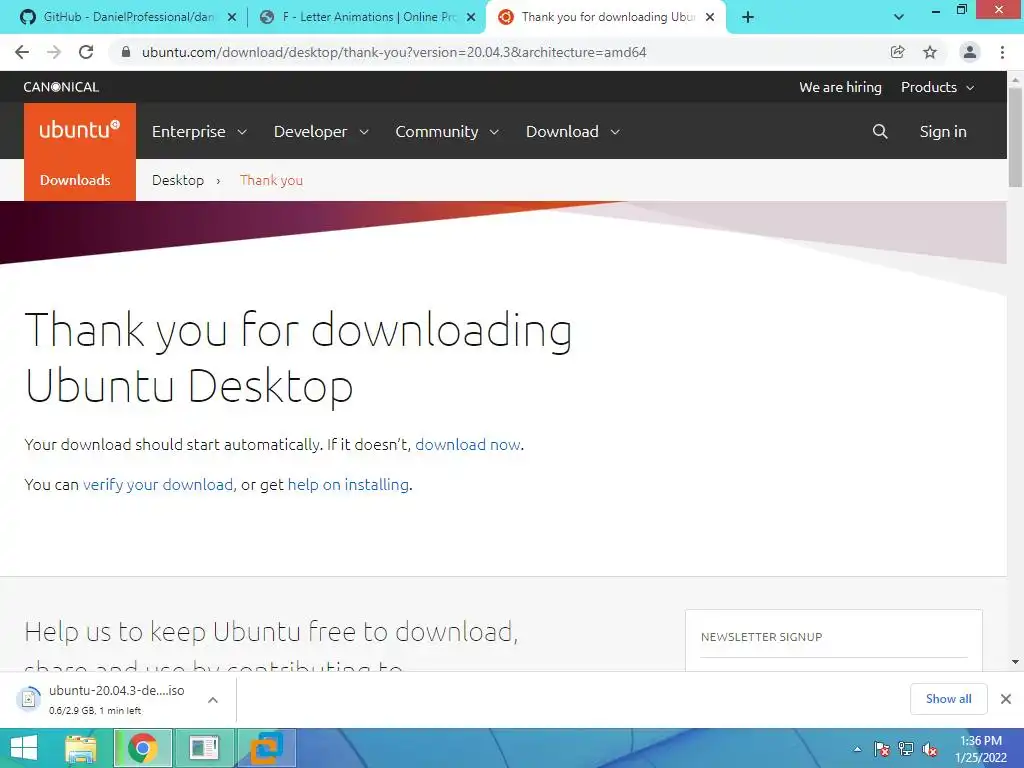
Task: Open the tab search chevron in the title bar
Action: (899, 17)
